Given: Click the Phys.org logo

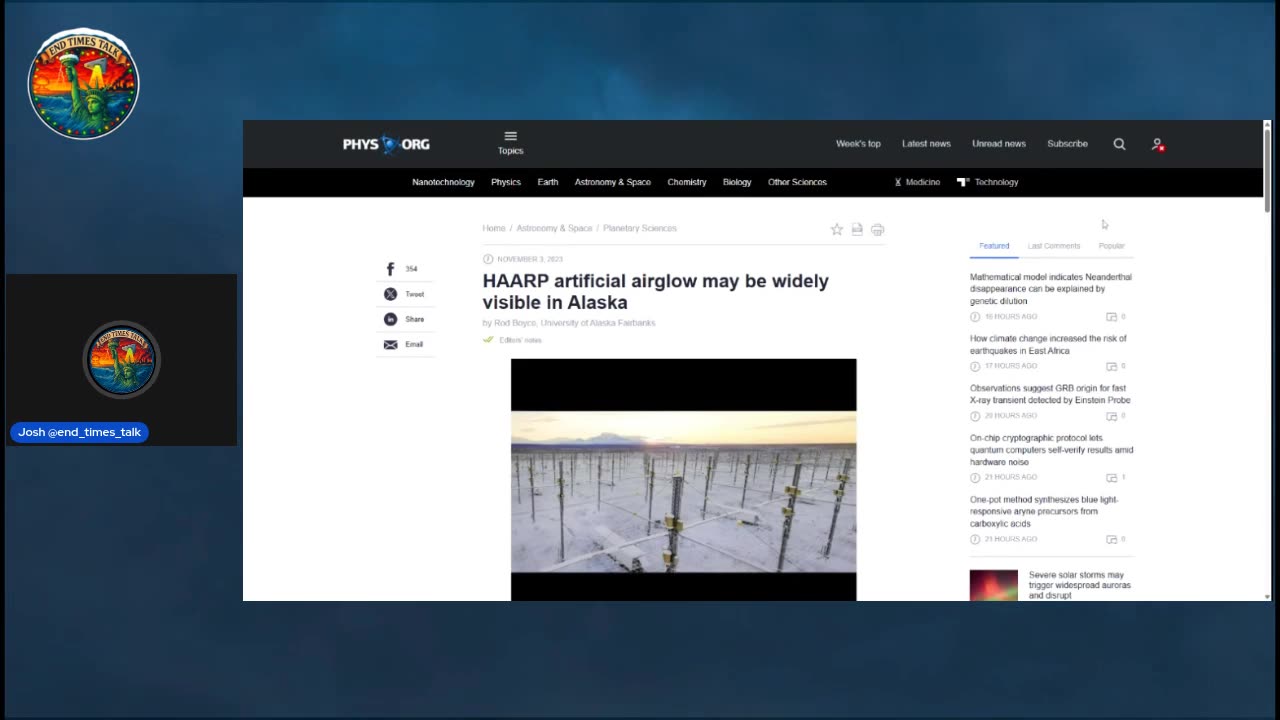Looking at the screenshot, I should tap(386, 144).
